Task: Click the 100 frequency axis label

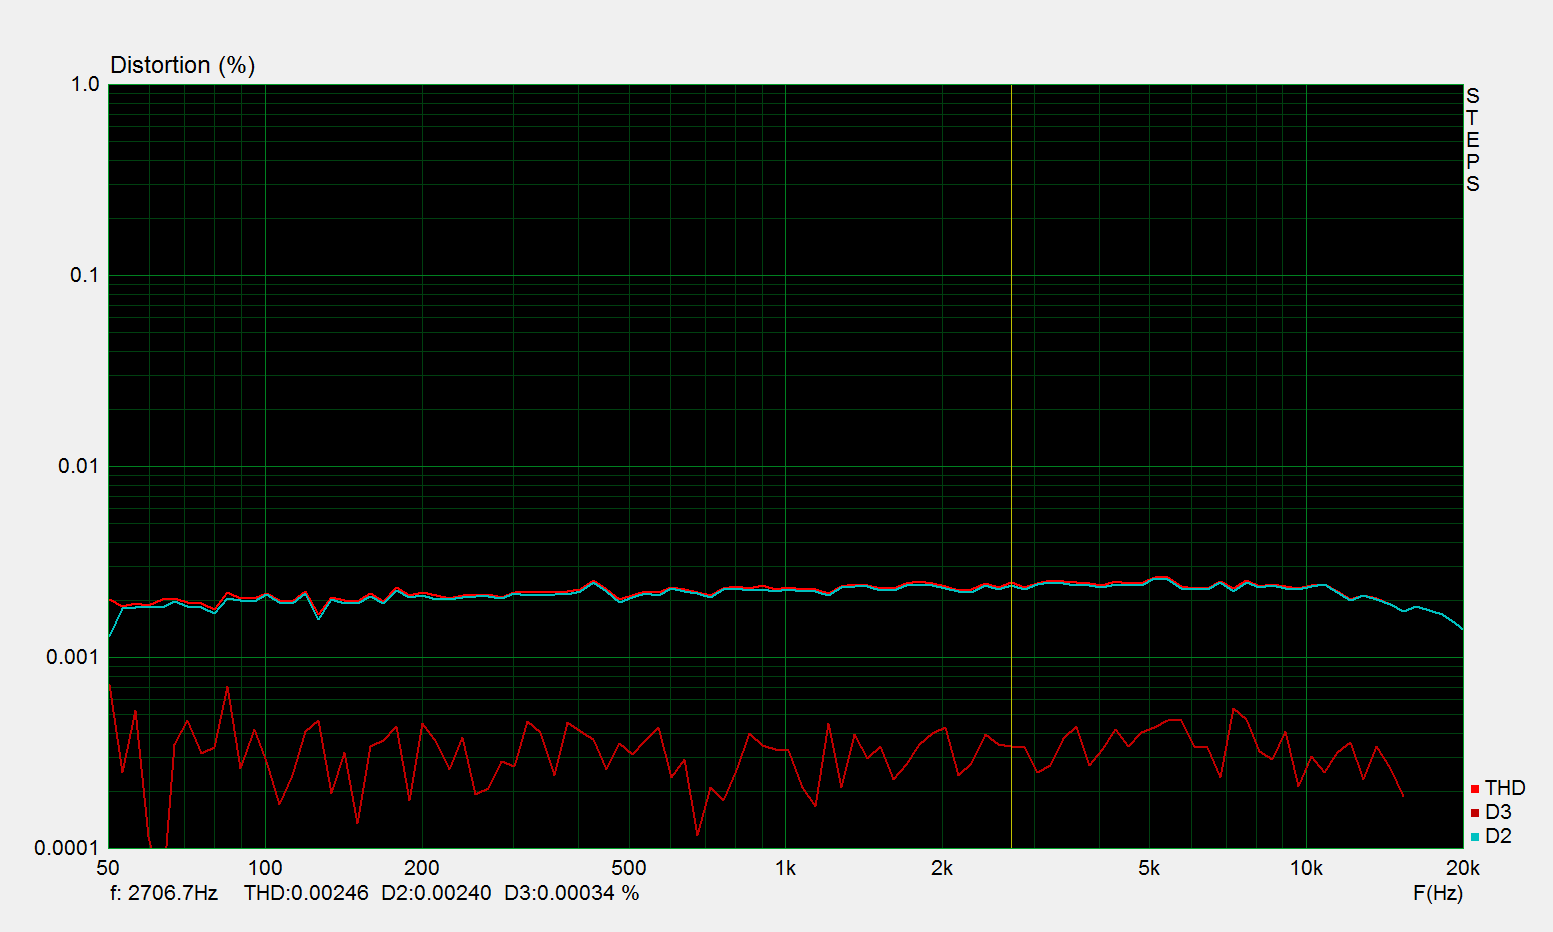Action: 265,868
